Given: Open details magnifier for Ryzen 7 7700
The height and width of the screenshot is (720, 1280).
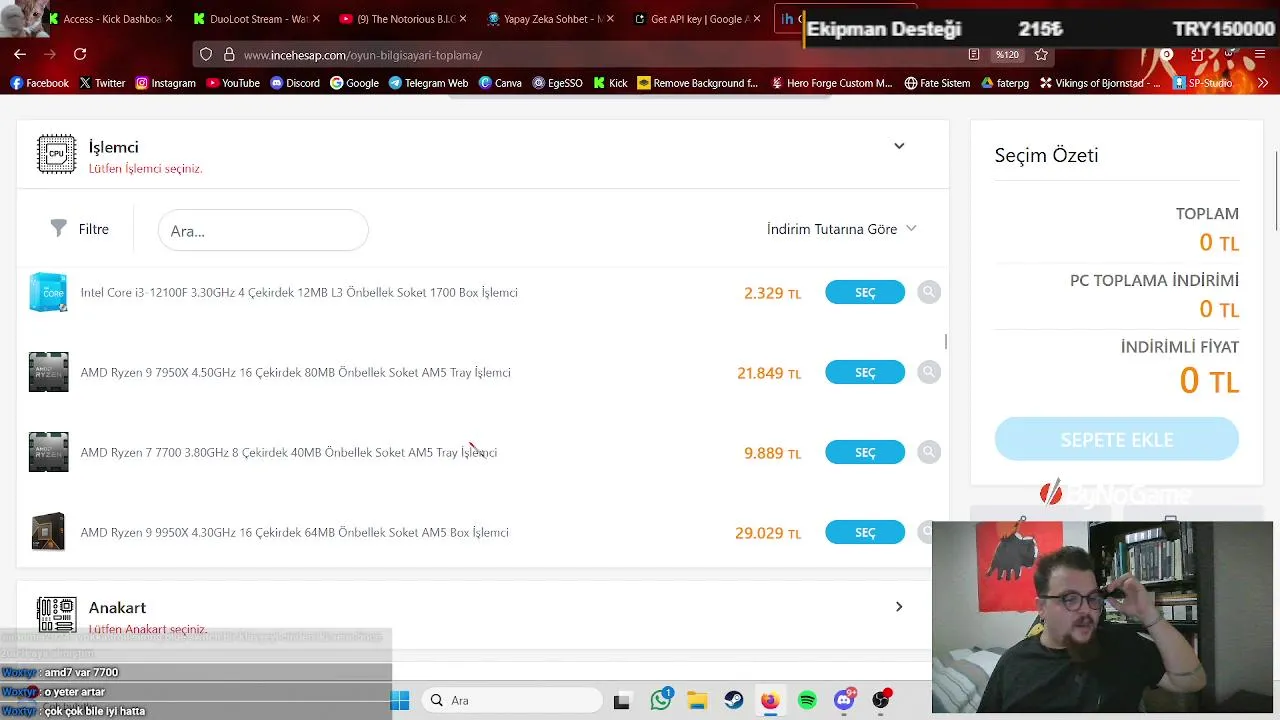Looking at the screenshot, I should (929, 452).
